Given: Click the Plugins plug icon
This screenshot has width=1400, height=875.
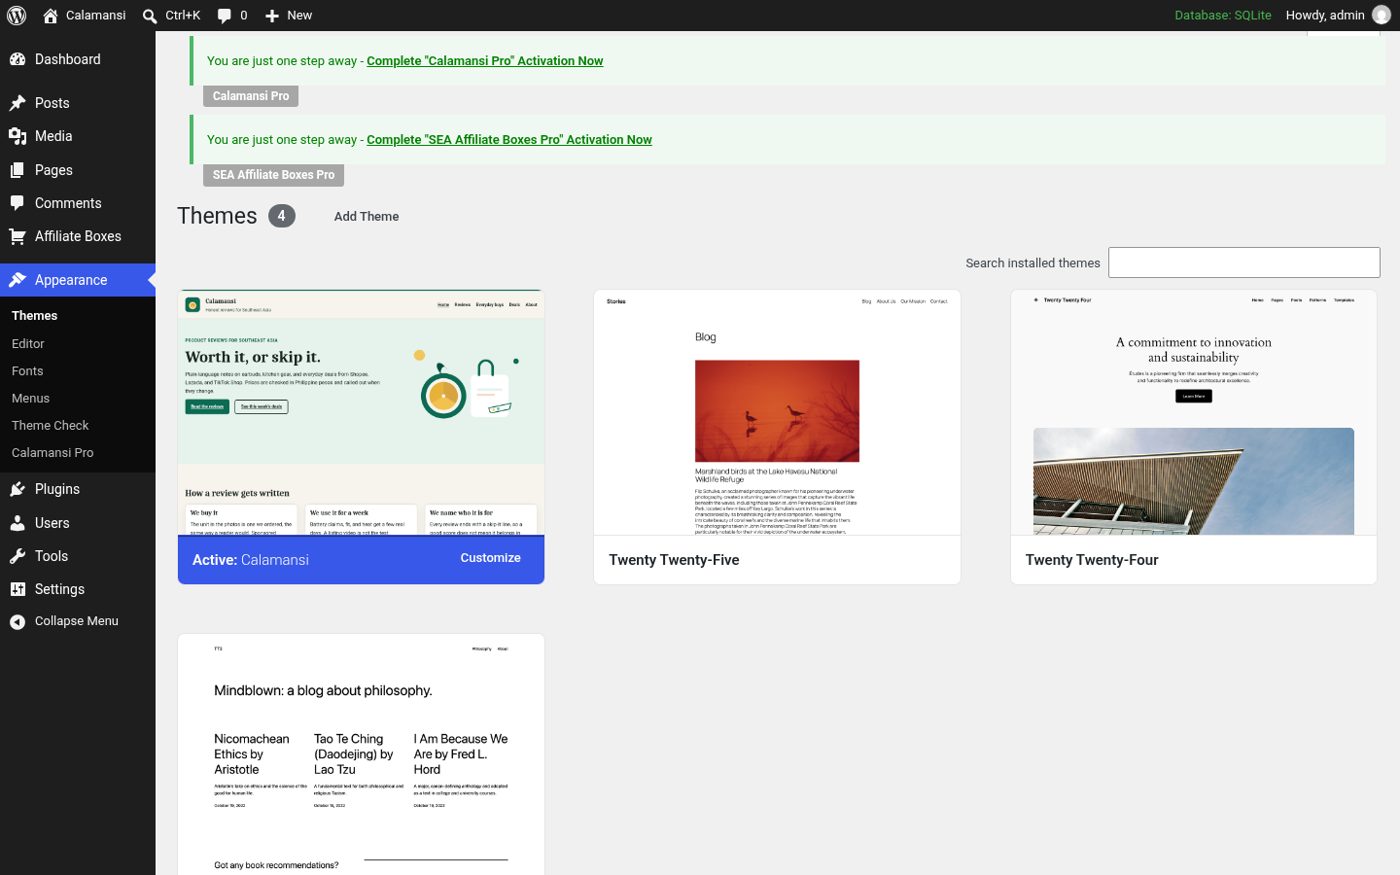Looking at the screenshot, I should (17, 489).
